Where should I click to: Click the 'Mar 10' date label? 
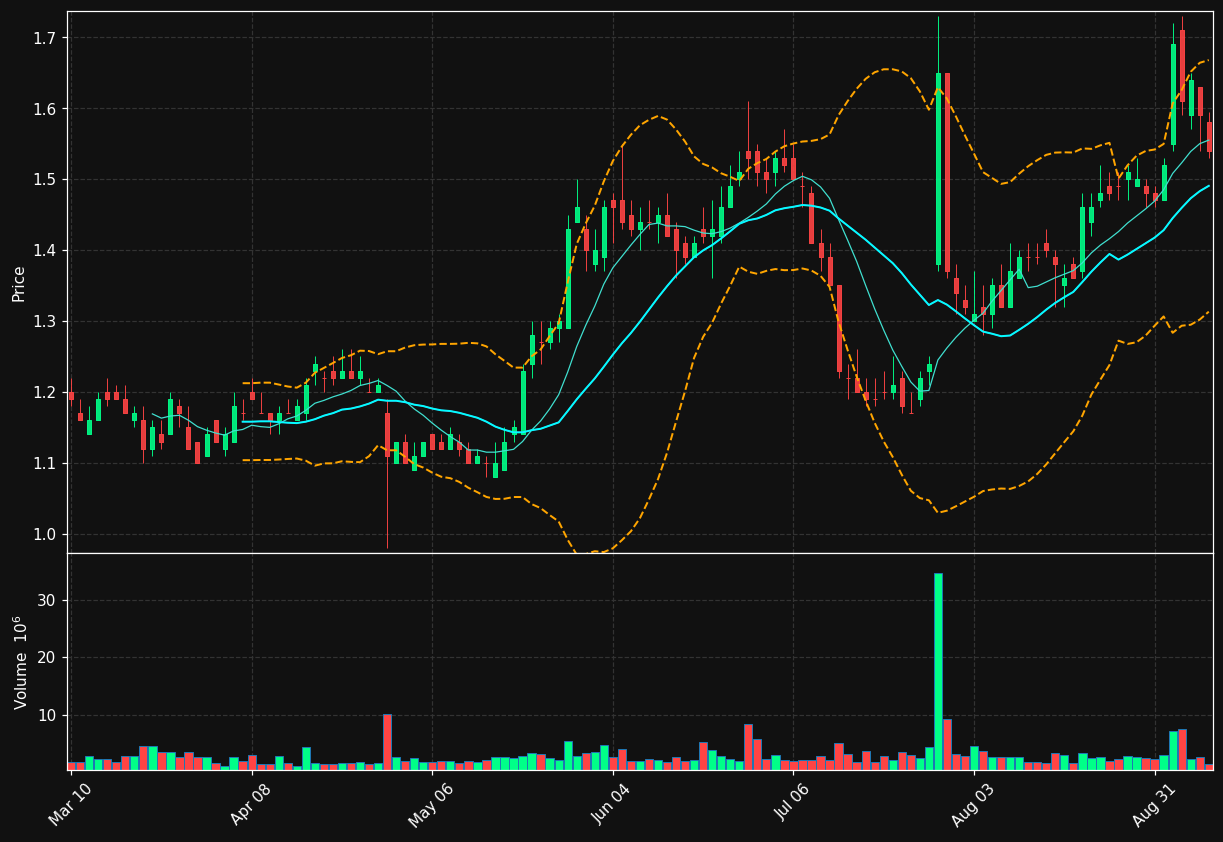(x=70, y=804)
